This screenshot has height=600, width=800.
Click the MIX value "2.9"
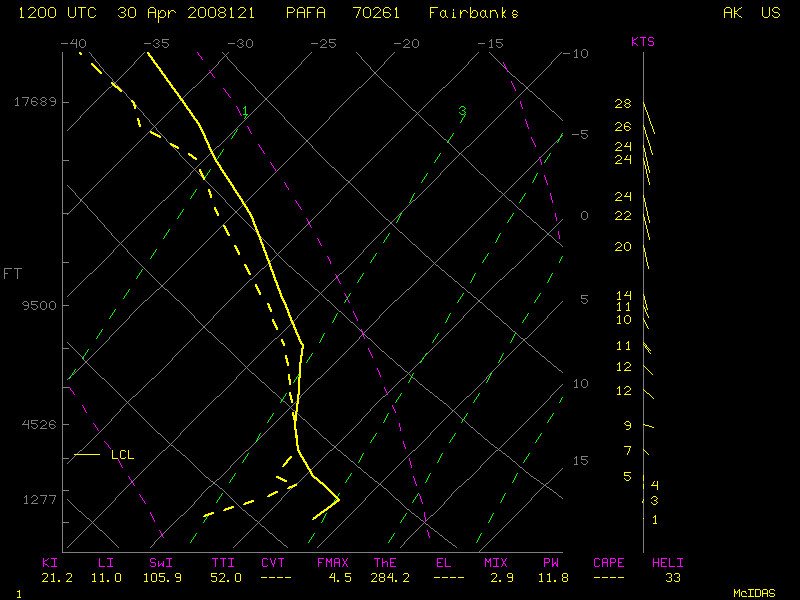click(502, 578)
